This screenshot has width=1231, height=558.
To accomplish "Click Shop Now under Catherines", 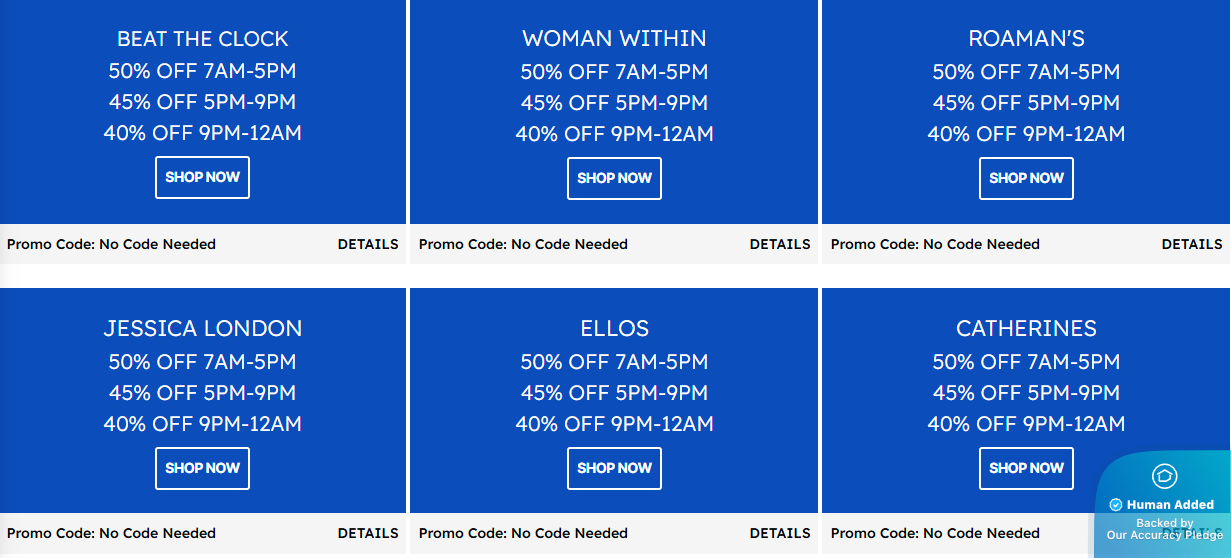I will 1026,468.
